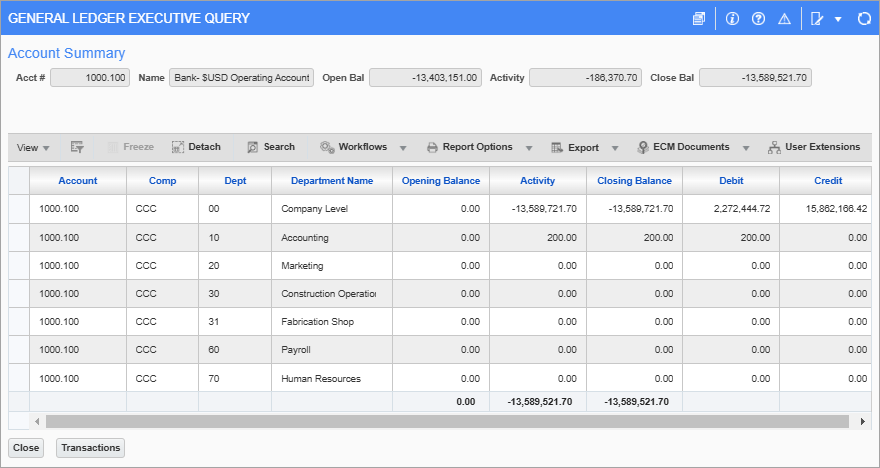Click dept code 60 cell

[235, 350]
